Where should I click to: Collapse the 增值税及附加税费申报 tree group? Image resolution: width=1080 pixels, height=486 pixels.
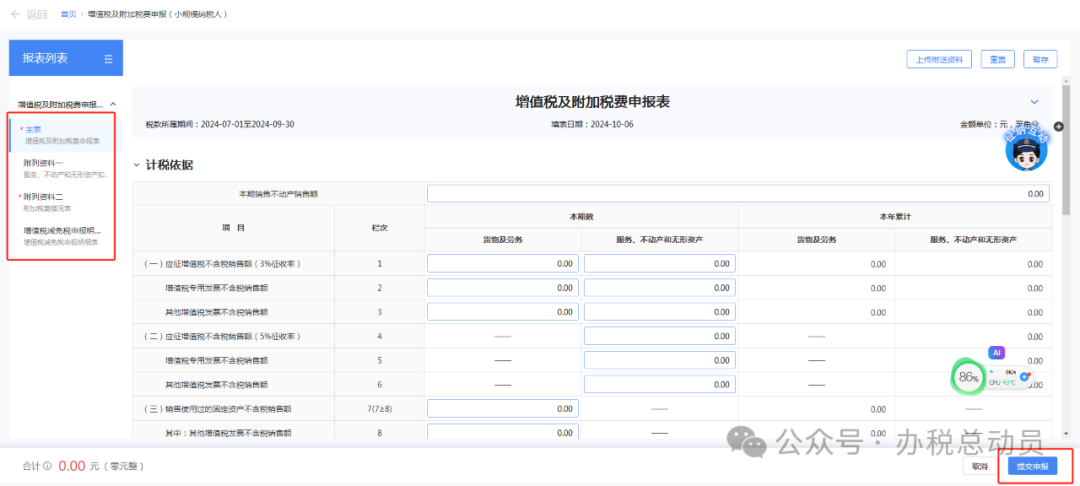coord(113,105)
